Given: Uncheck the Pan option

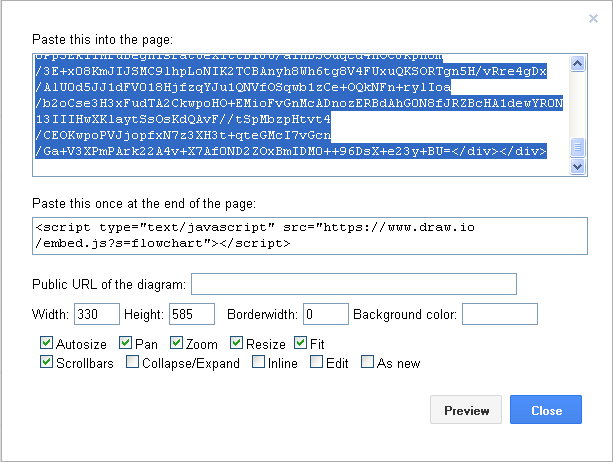Looking at the screenshot, I should (125, 343).
